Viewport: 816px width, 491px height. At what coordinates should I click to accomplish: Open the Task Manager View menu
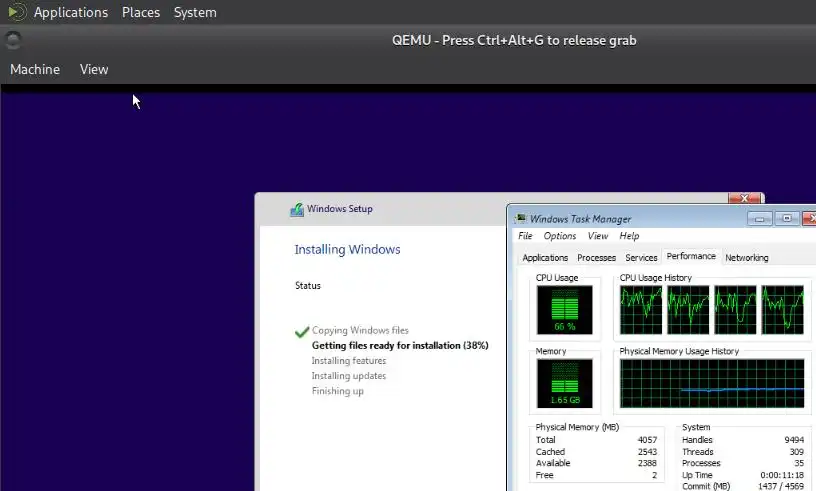pos(597,236)
